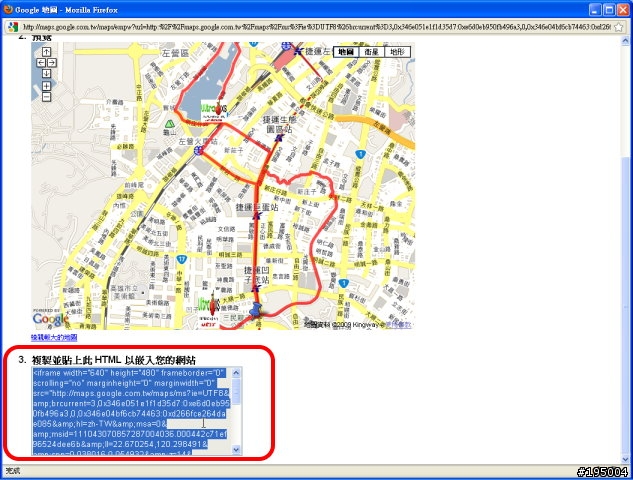Click the HTML box scroll down arrow
The height and width of the screenshot is (480, 633).
237,449
